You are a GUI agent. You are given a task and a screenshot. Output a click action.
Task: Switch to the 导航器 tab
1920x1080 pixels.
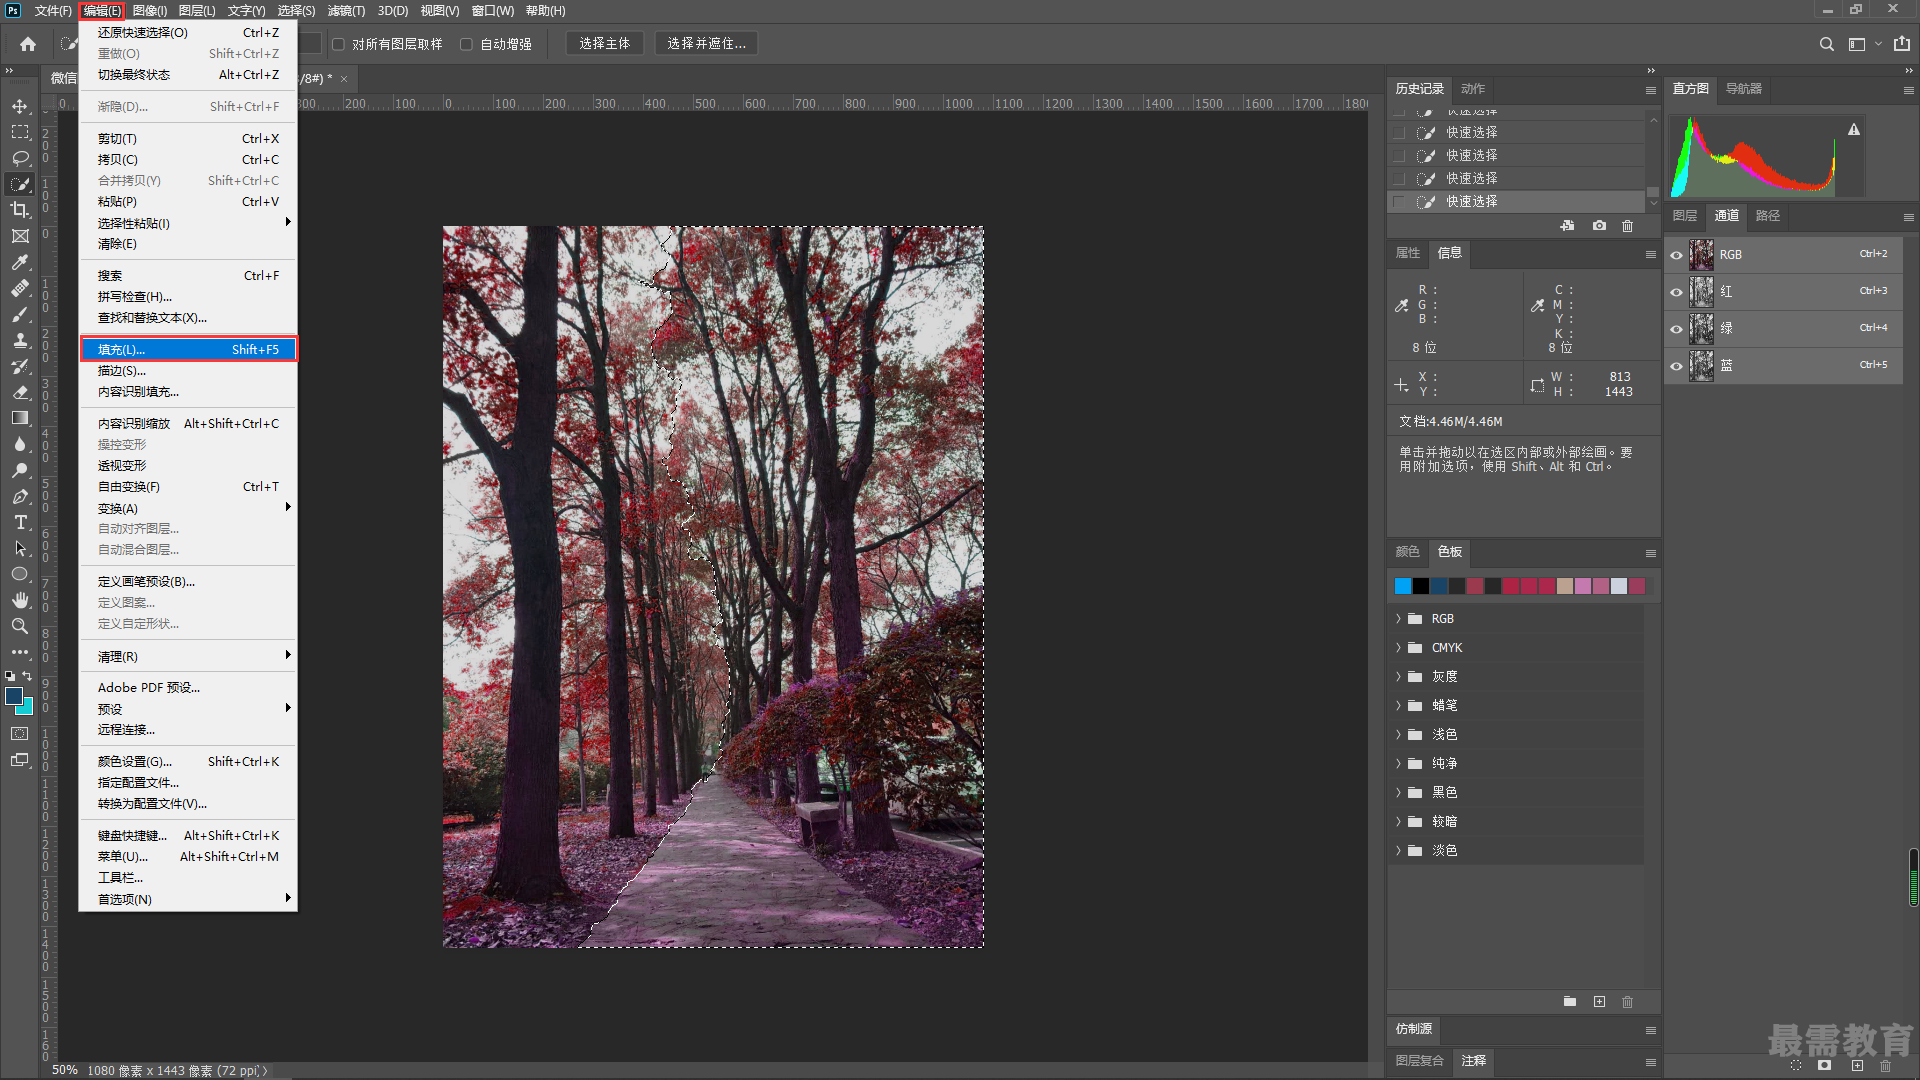(1744, 89)
